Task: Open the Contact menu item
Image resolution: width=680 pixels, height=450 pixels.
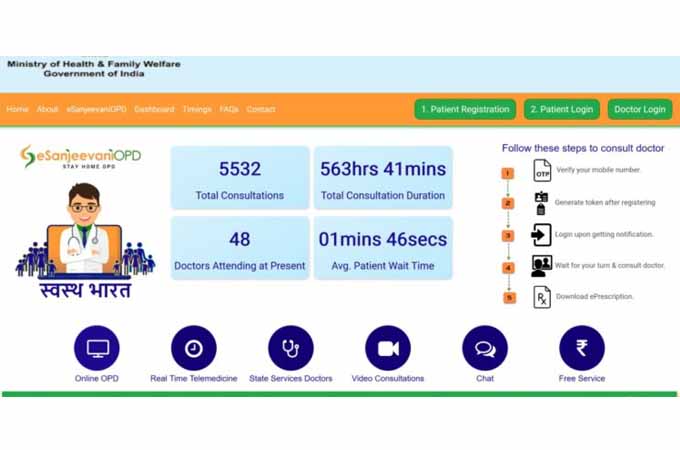Action: pyautogui.click(x=261, y=109)
